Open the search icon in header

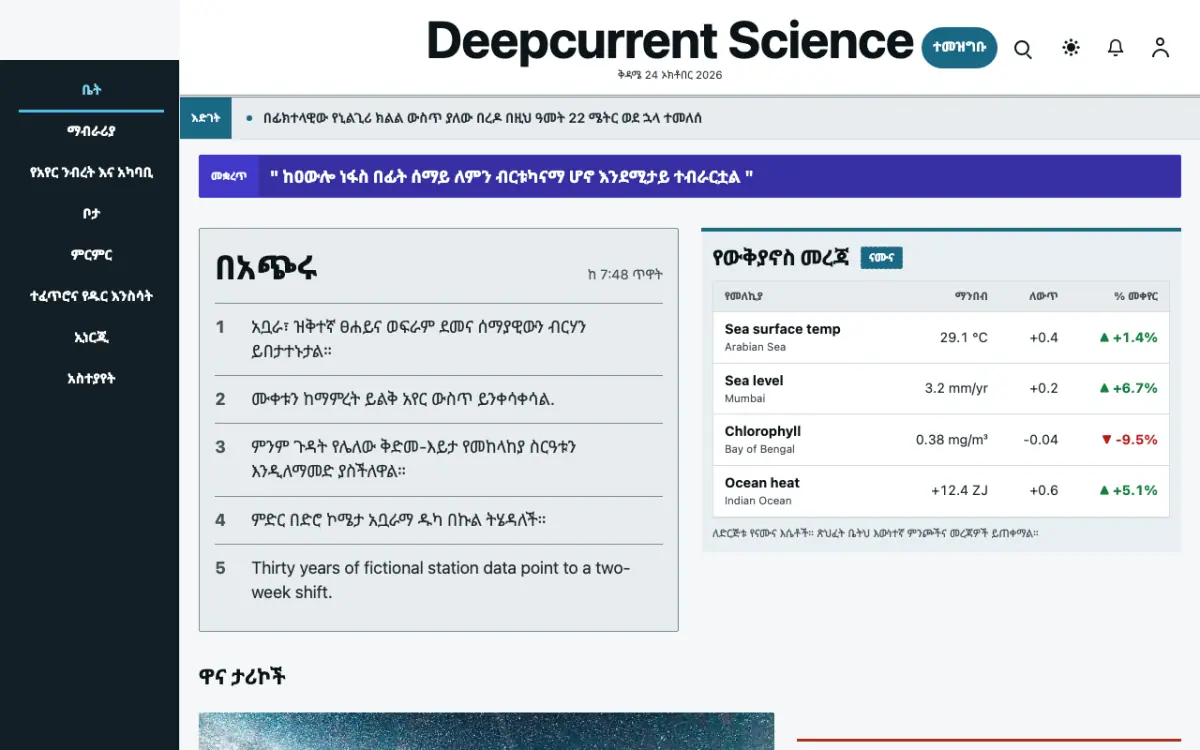click(x=1023, y=48)
